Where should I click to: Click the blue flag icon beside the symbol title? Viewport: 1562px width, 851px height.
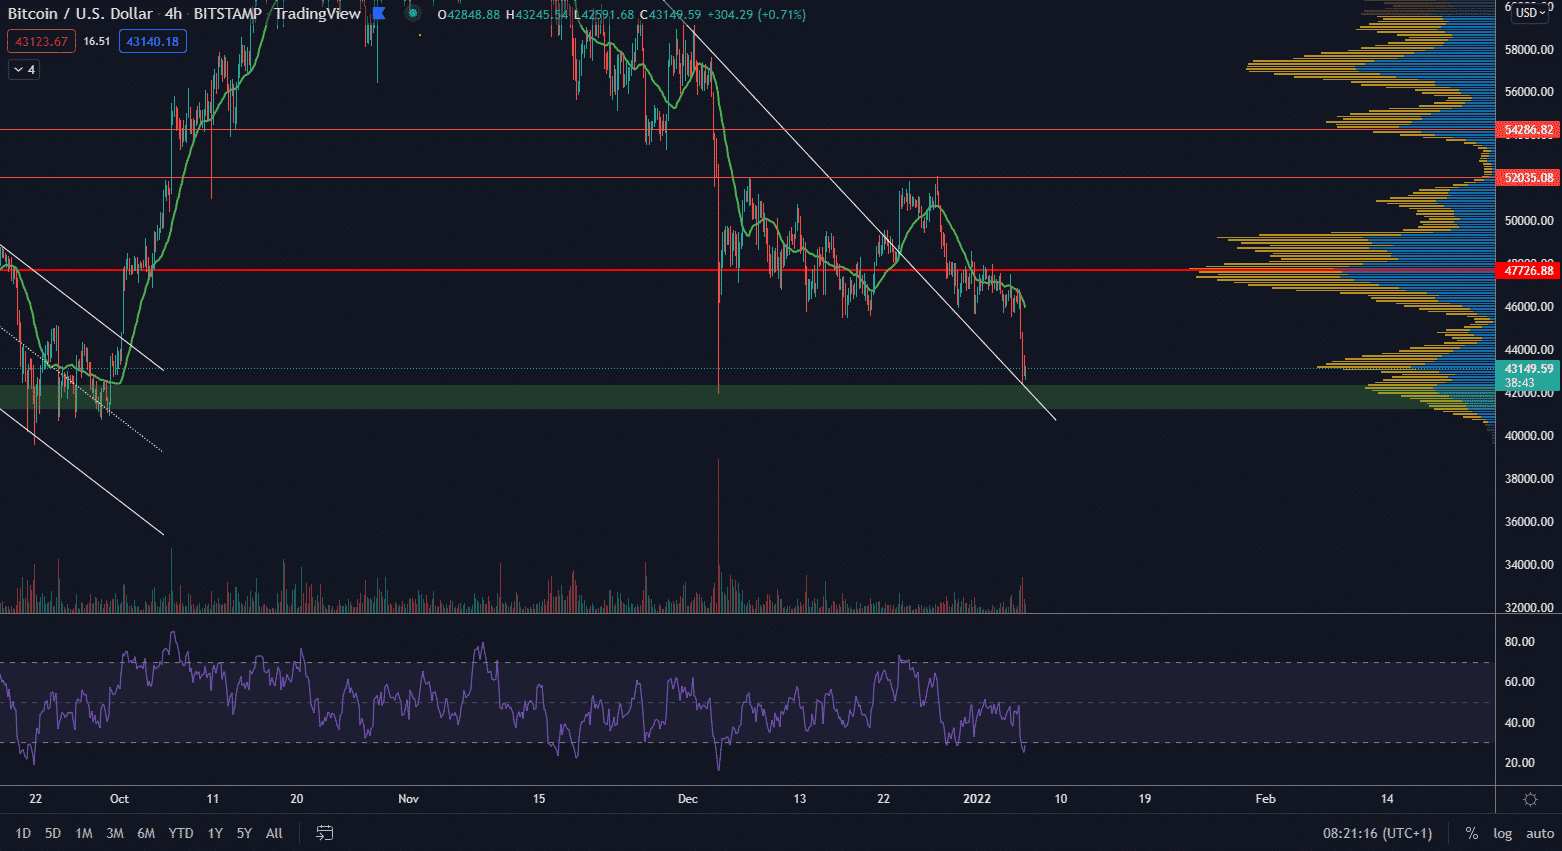(379, 14)
